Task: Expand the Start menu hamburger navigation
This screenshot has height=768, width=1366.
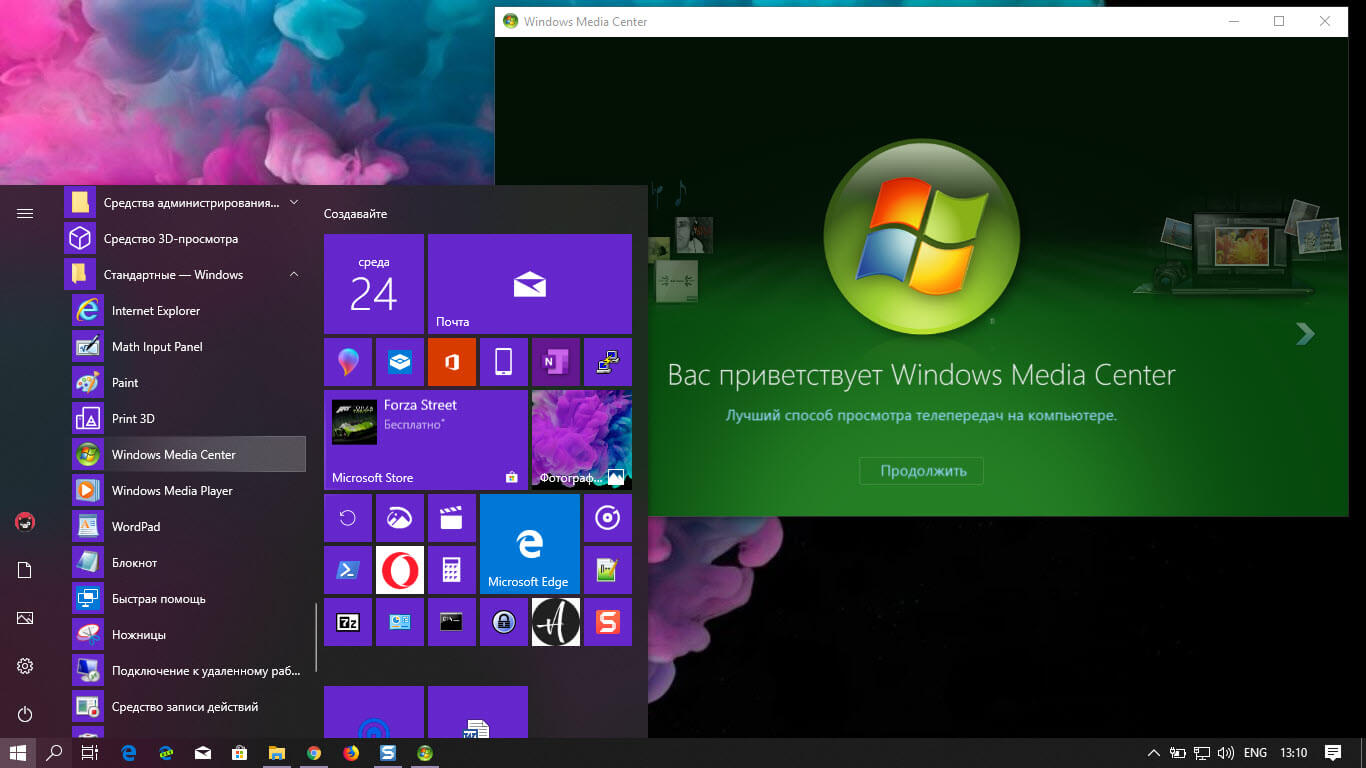Action: point(25,213)
